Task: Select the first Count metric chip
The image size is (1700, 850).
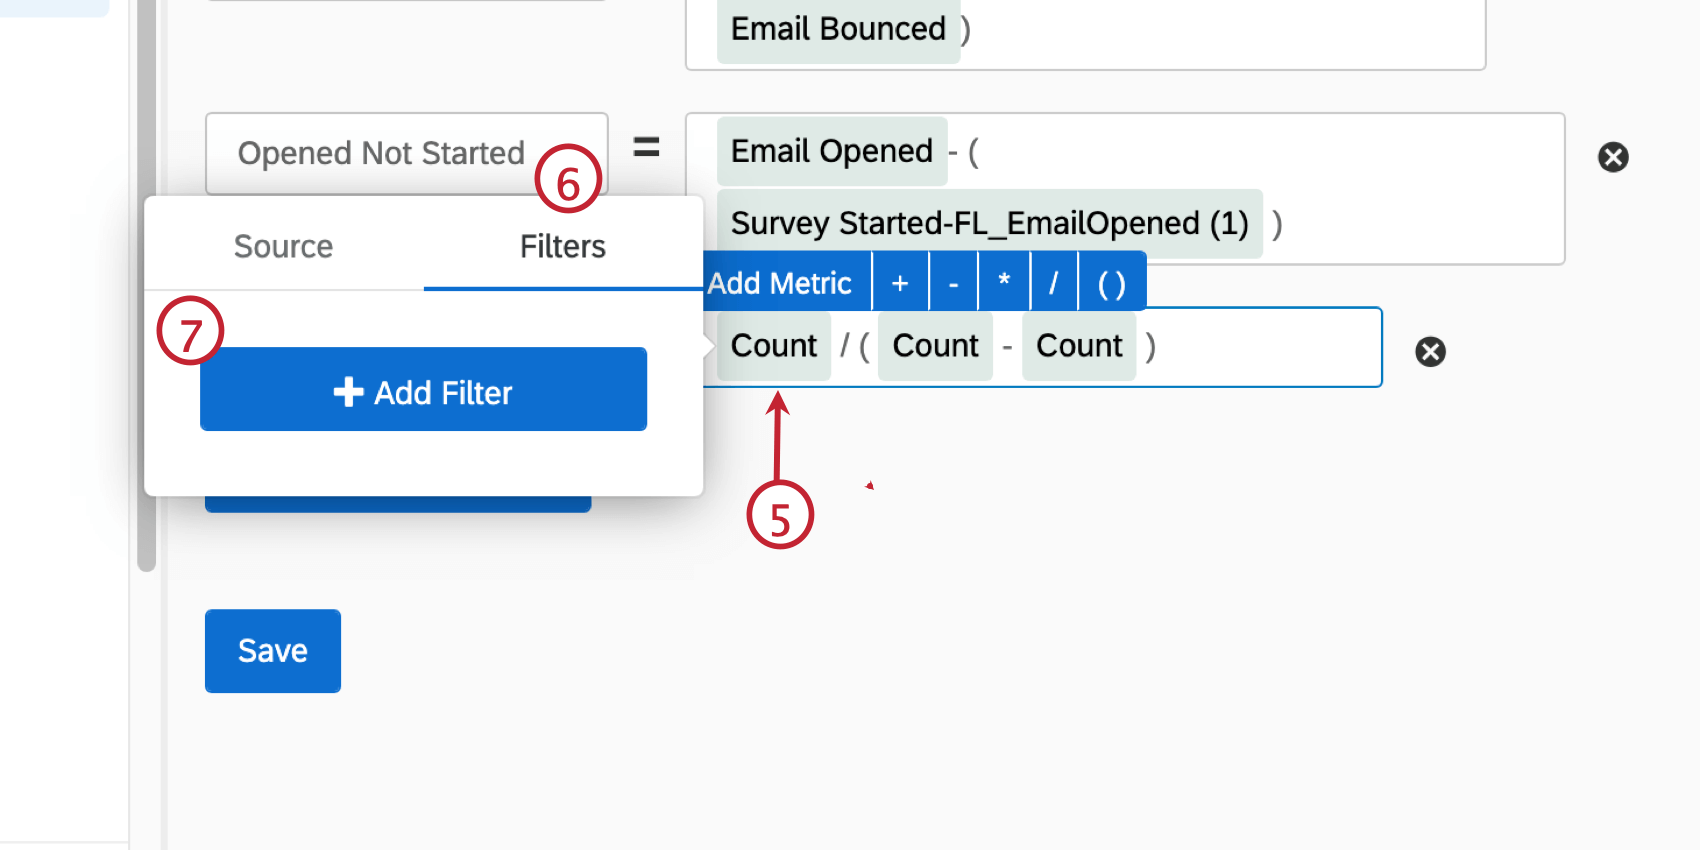Action: [x=774, y=345]
